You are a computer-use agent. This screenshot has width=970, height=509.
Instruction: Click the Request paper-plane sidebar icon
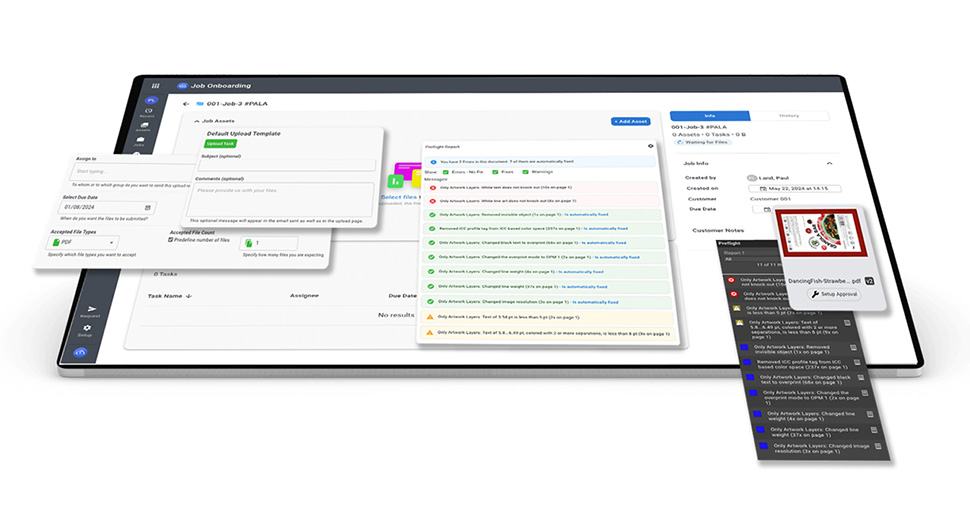93,310
